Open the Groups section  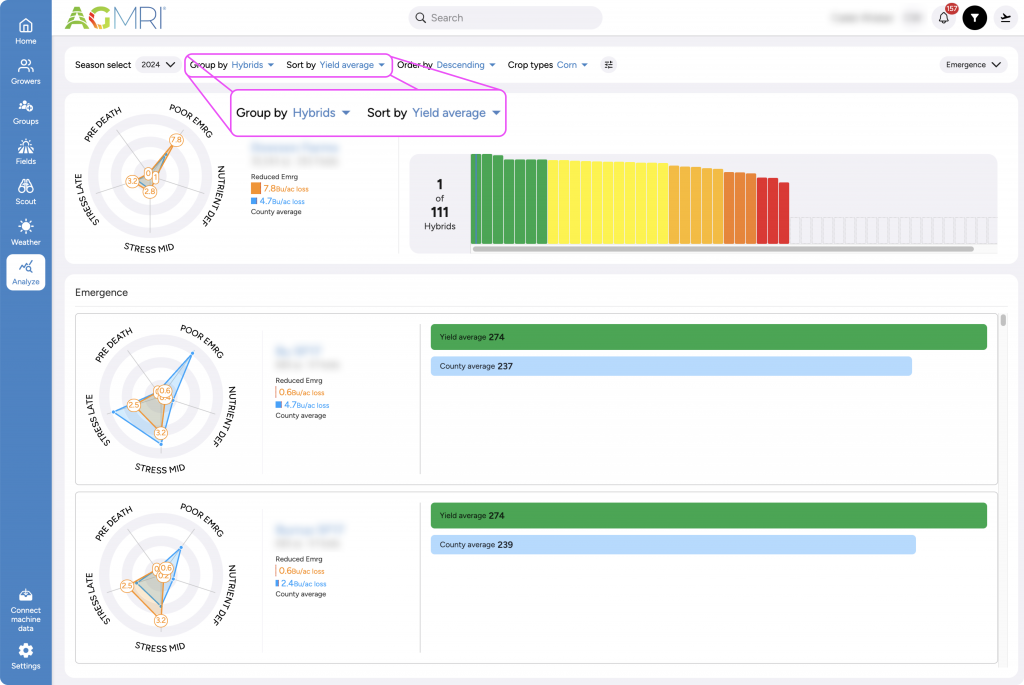coord(25,112)
